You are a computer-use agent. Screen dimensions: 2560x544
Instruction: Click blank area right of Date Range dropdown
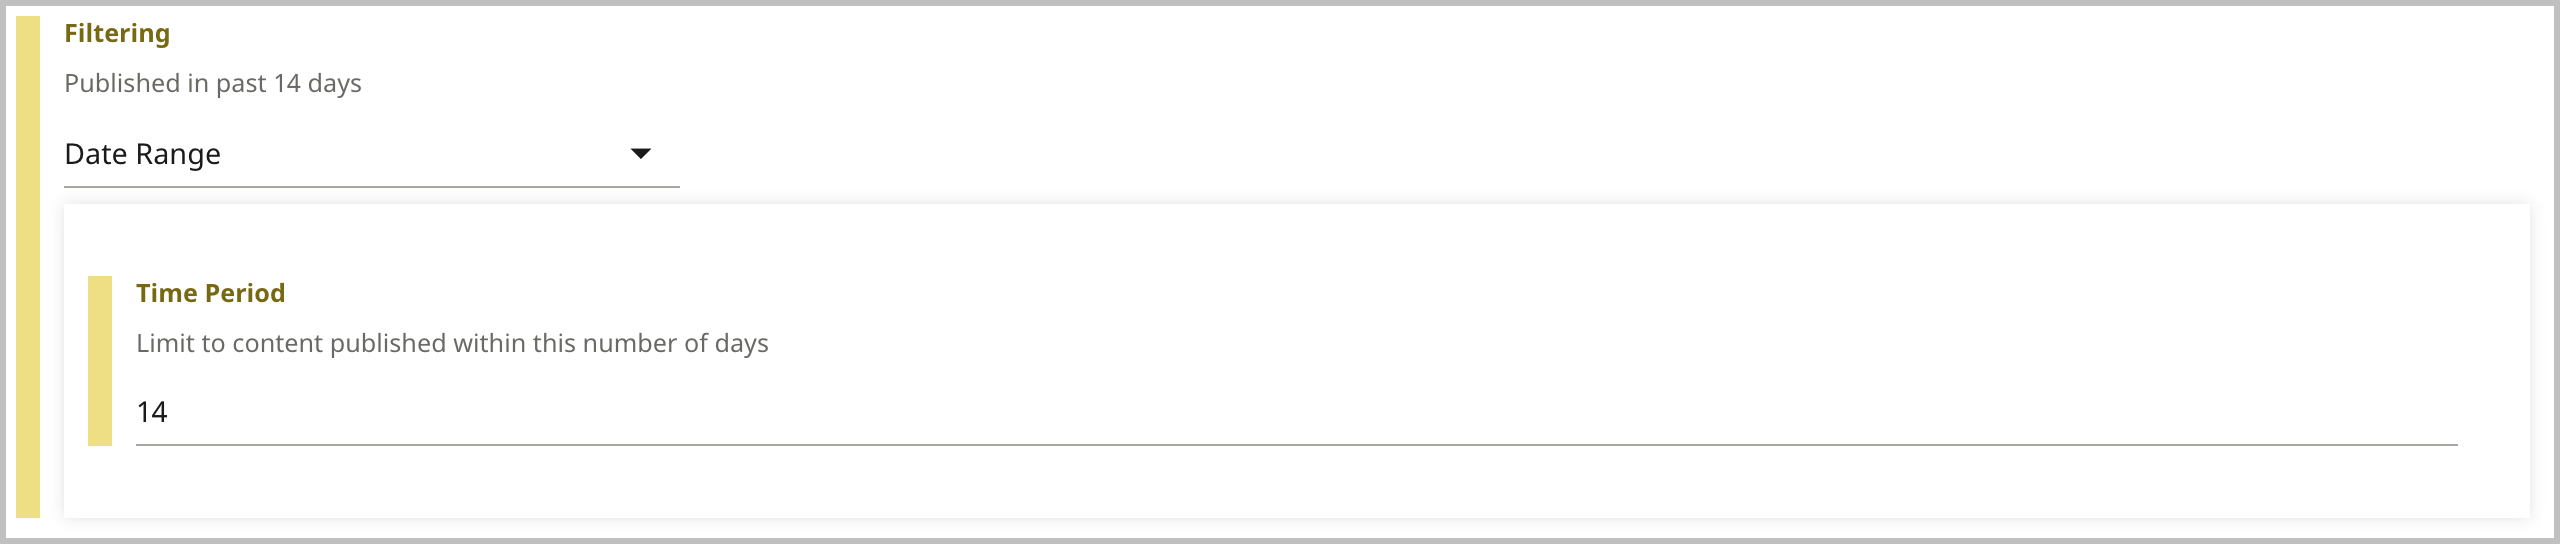tap(1500, 154)
